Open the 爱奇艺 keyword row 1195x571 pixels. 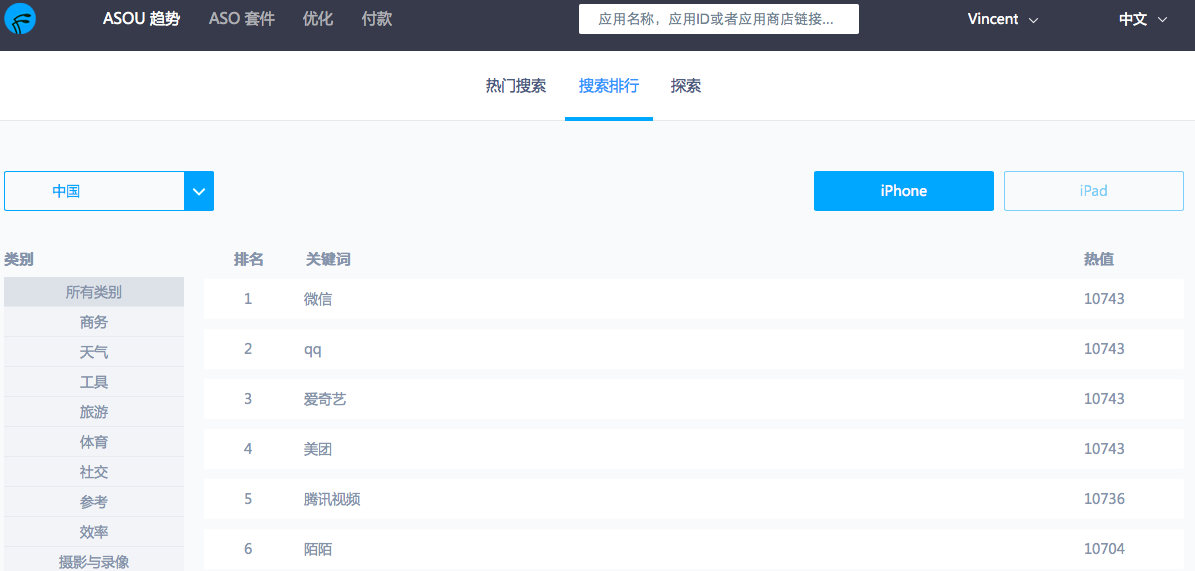pos(694,399)
